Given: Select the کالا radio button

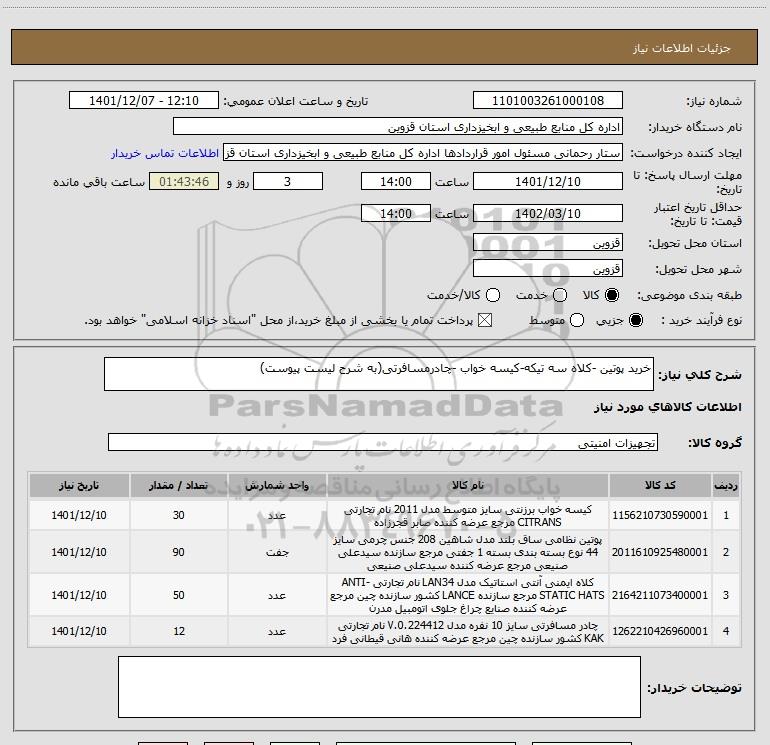Looking at the screenshot, I should pos(612,295).
